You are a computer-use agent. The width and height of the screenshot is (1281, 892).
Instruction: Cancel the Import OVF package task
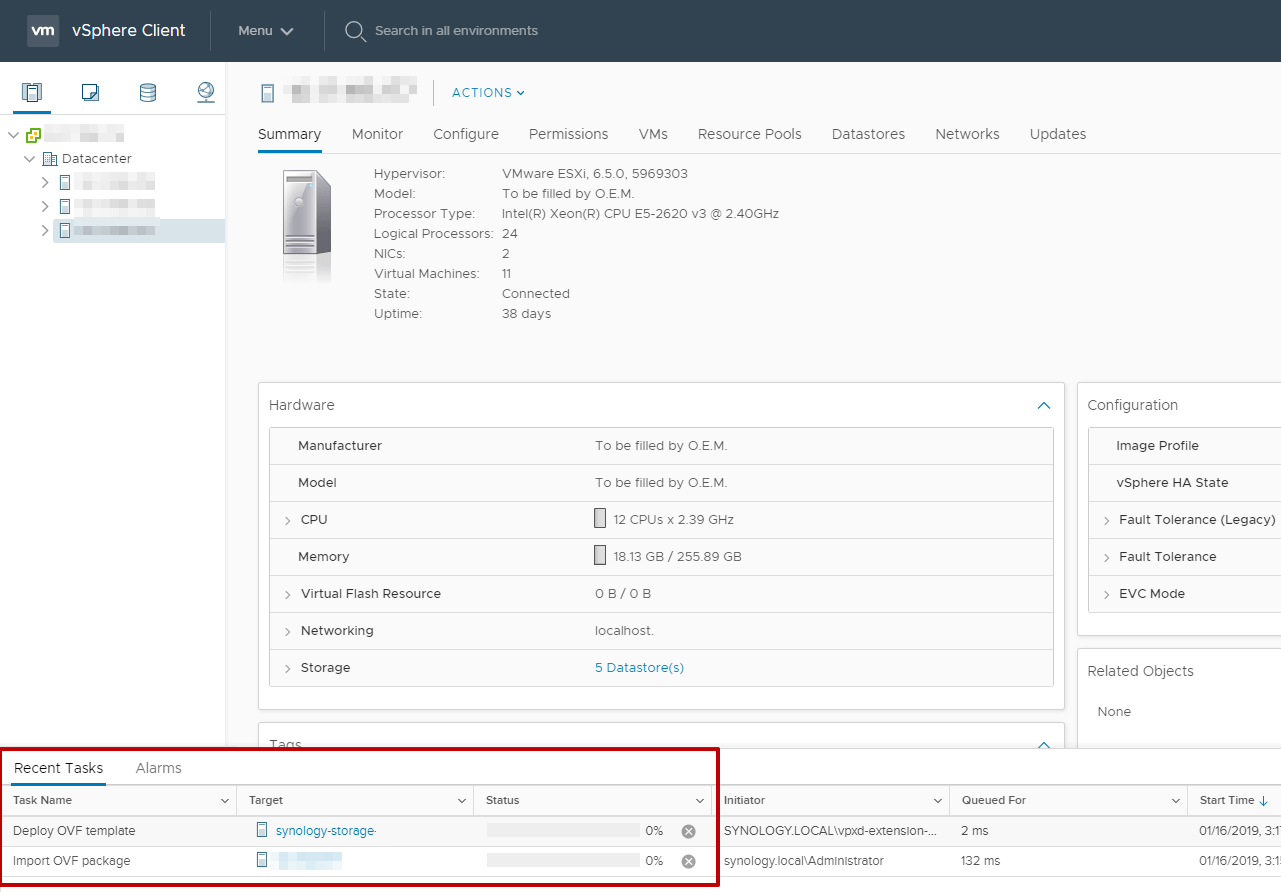[x=687, y=861]
